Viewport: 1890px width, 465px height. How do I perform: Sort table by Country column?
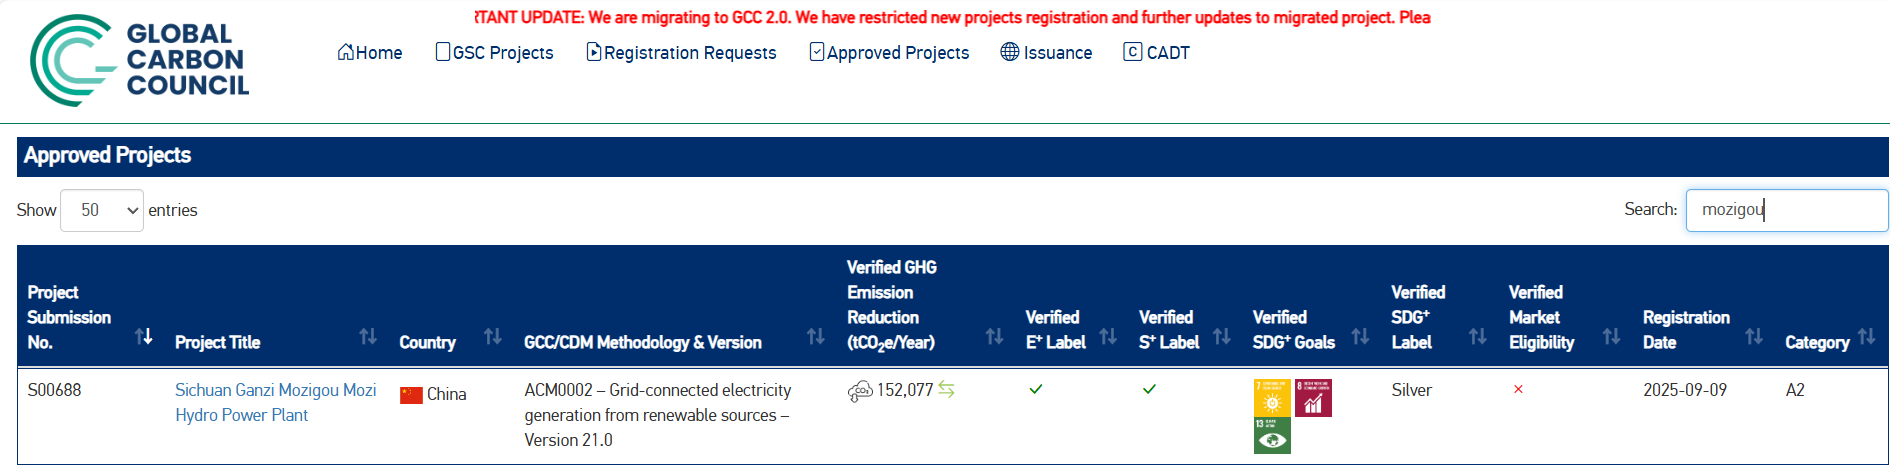pyautogui.click(x=492, y=337)
